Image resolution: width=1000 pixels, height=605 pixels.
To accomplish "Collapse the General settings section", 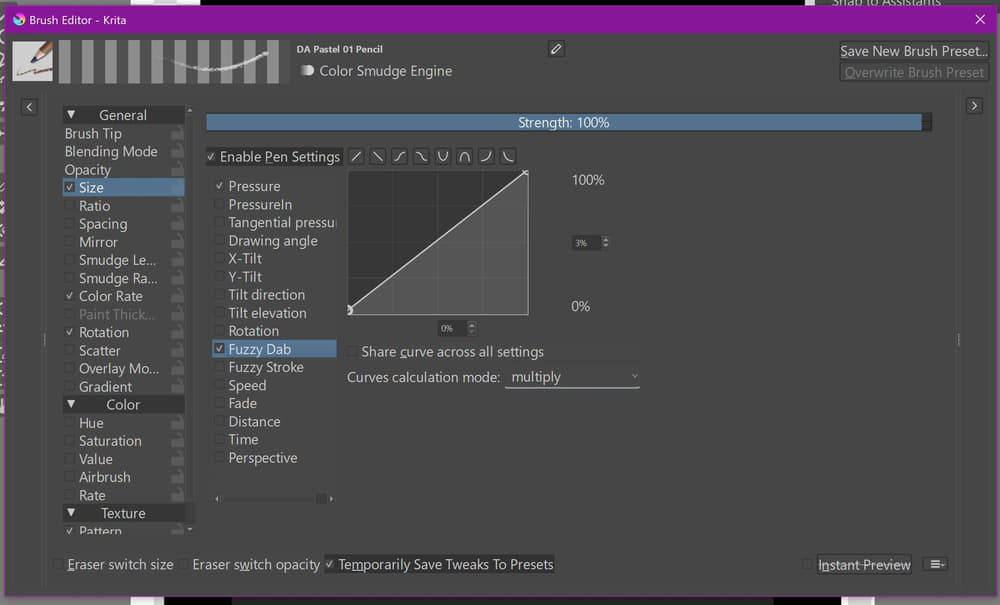I will point(71,115).
